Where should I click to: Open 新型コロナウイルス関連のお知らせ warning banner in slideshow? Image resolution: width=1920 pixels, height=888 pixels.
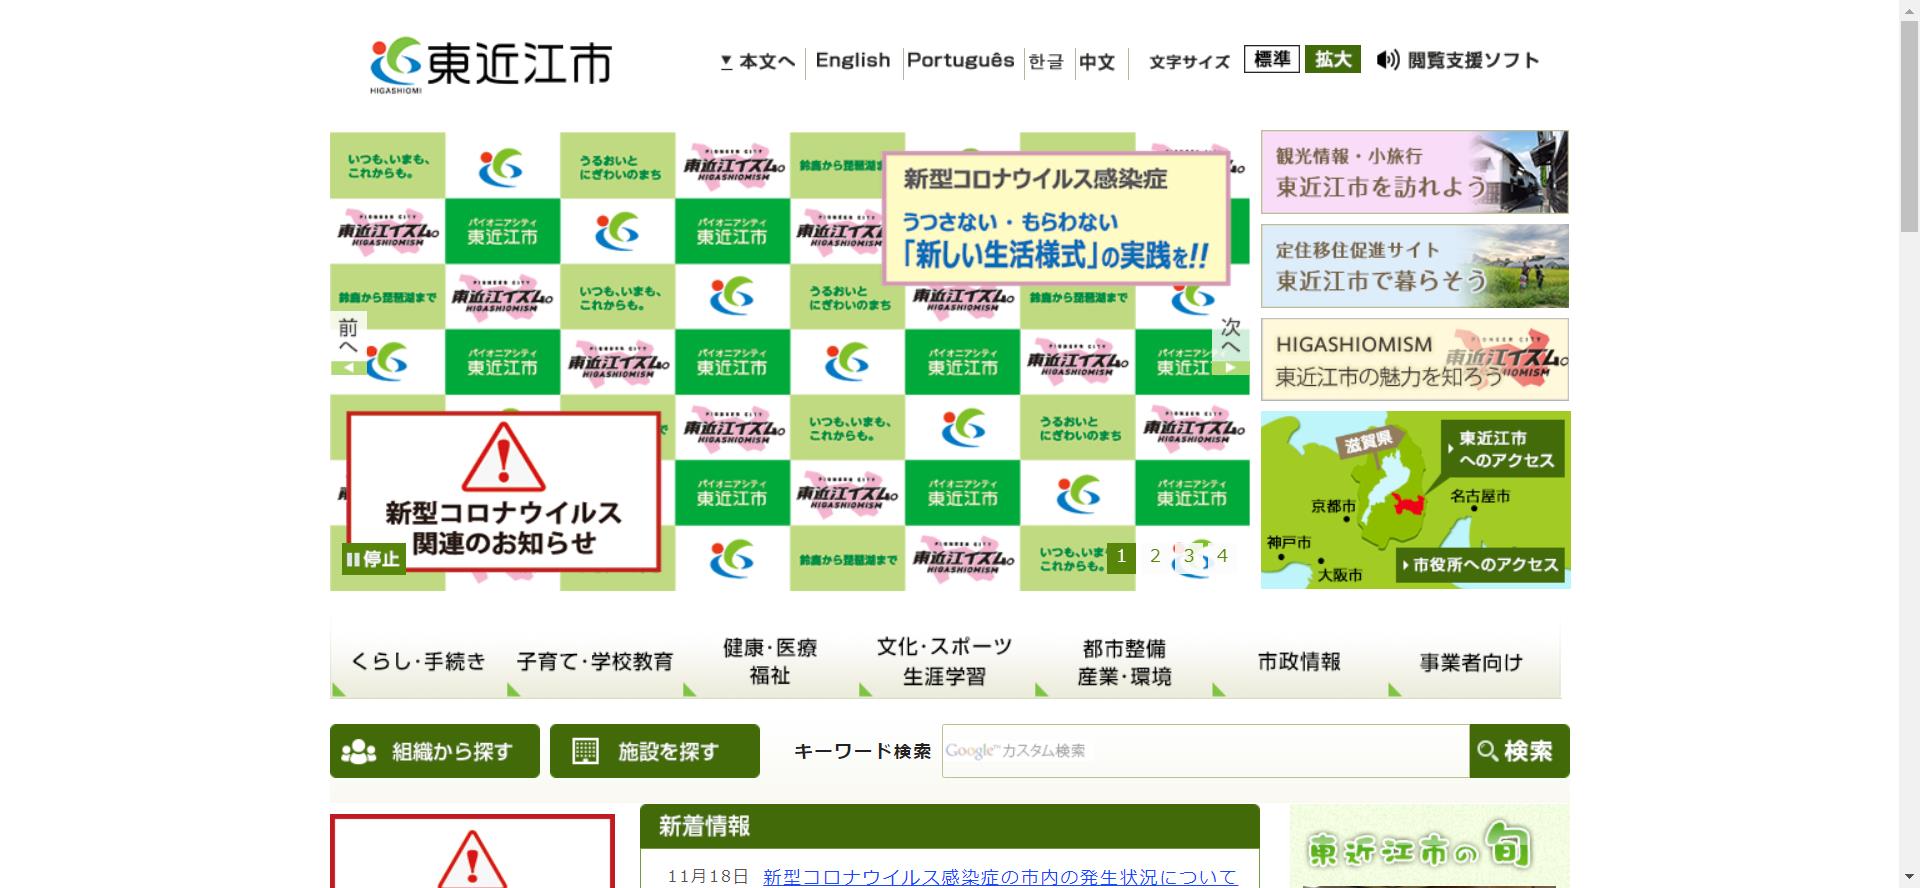(503, 491)
